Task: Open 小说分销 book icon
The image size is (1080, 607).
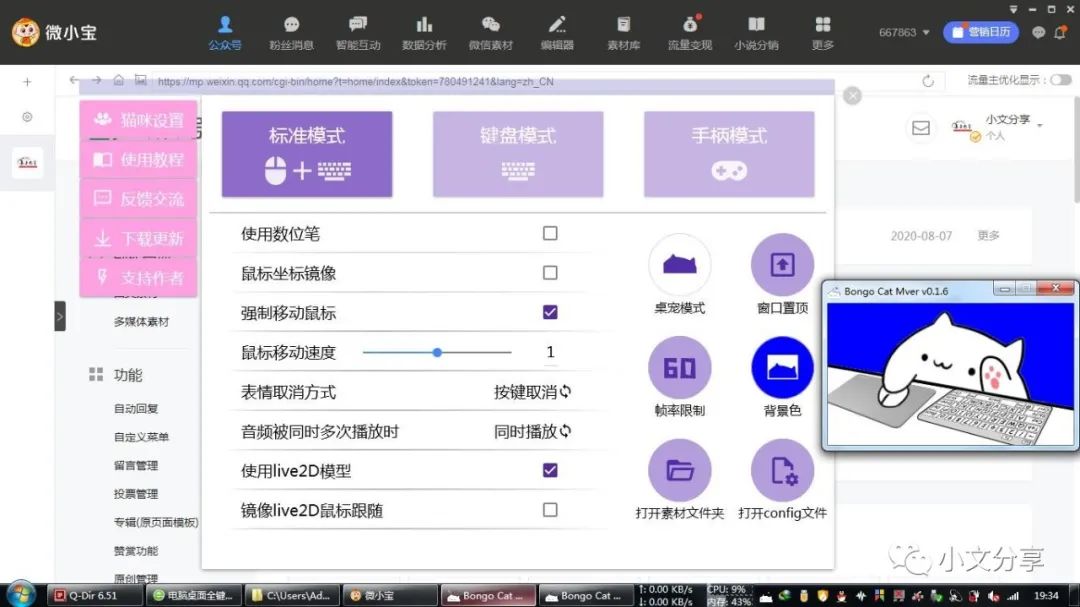Action: (756, 25)
